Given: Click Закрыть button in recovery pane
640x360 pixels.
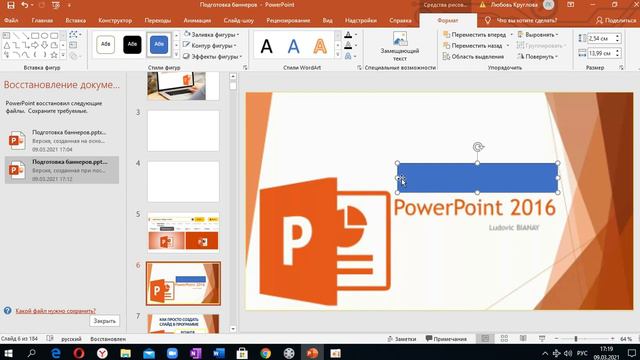Looking at the screenshot, I should coord(104,321).
